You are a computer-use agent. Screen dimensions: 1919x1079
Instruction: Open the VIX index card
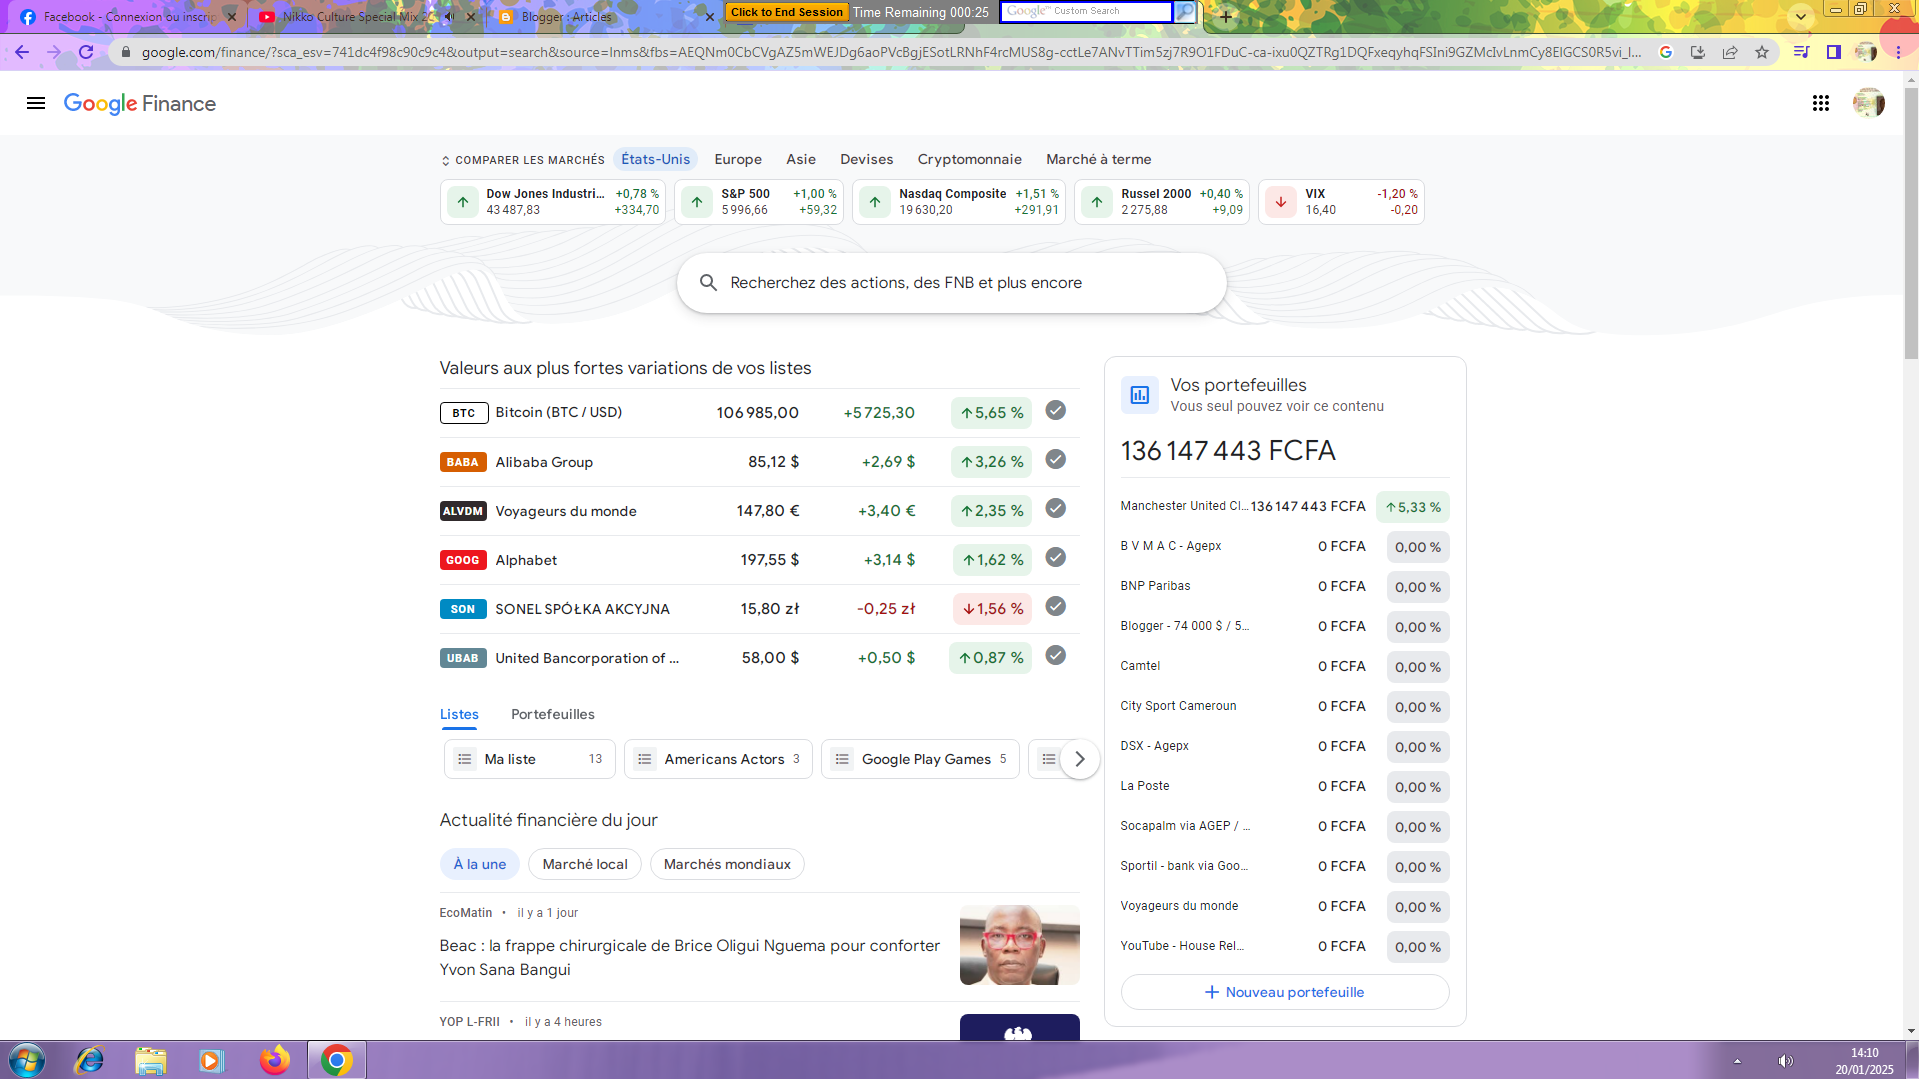pyautogui.click(x=1341, y=202)
